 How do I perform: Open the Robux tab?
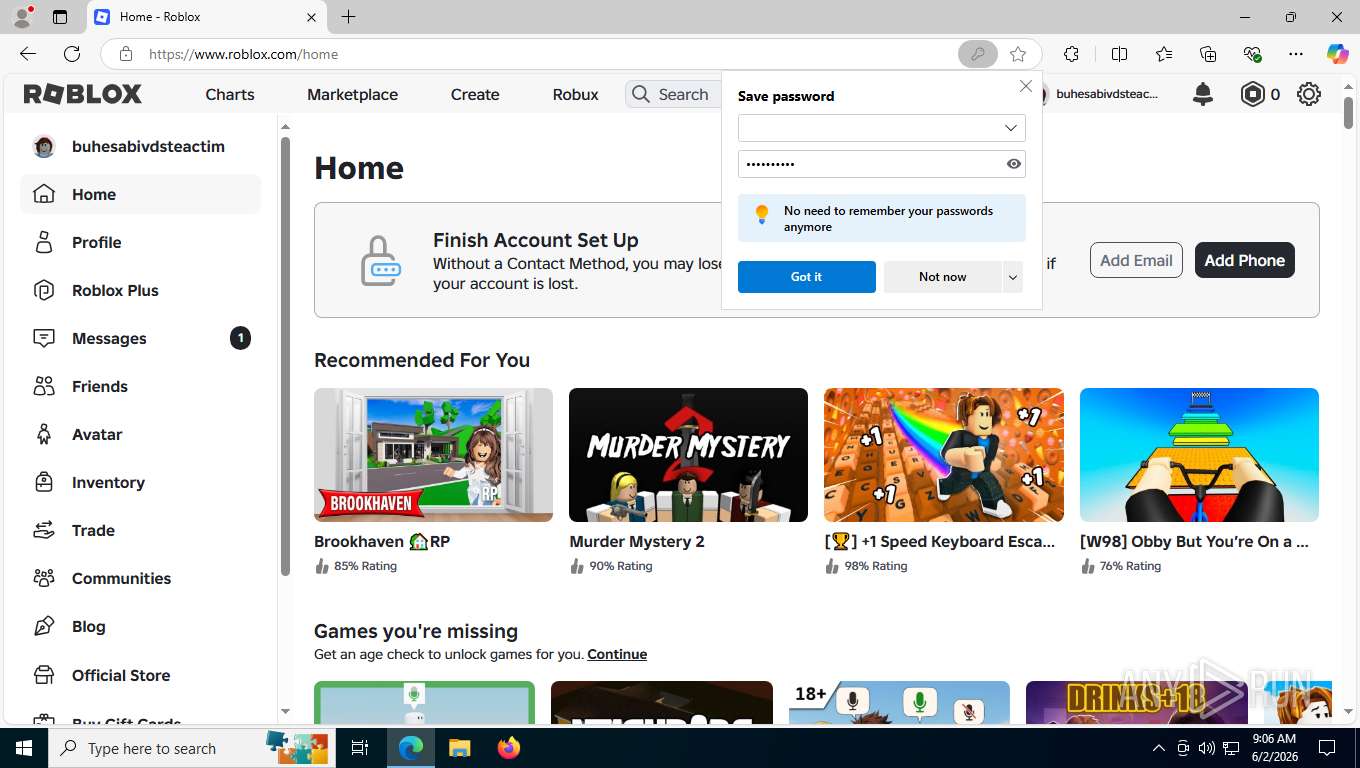pos(575,94)
